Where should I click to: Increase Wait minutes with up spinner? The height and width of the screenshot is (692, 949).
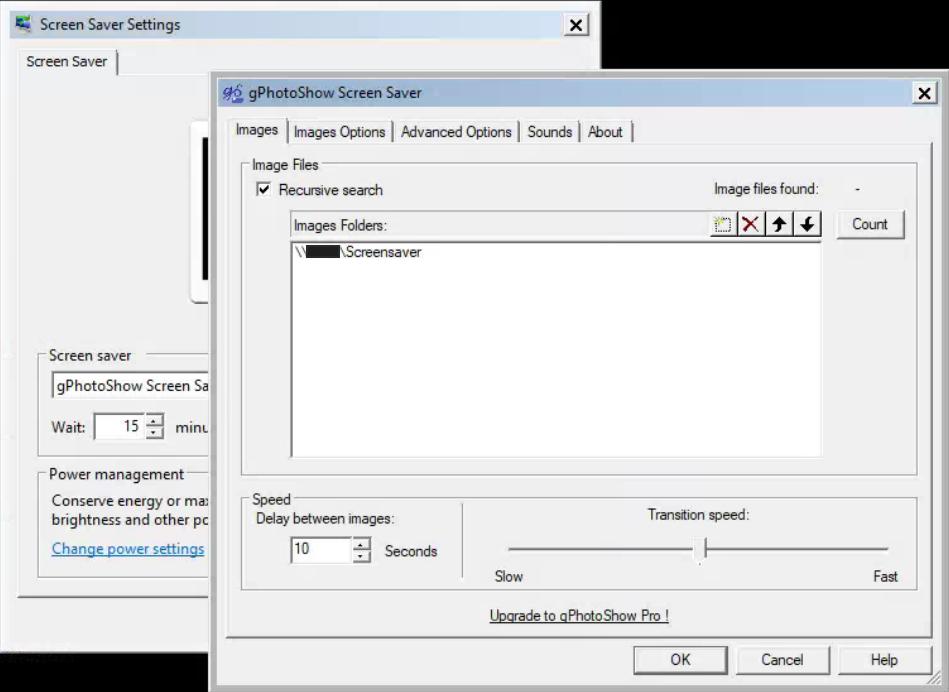[155, 420]
